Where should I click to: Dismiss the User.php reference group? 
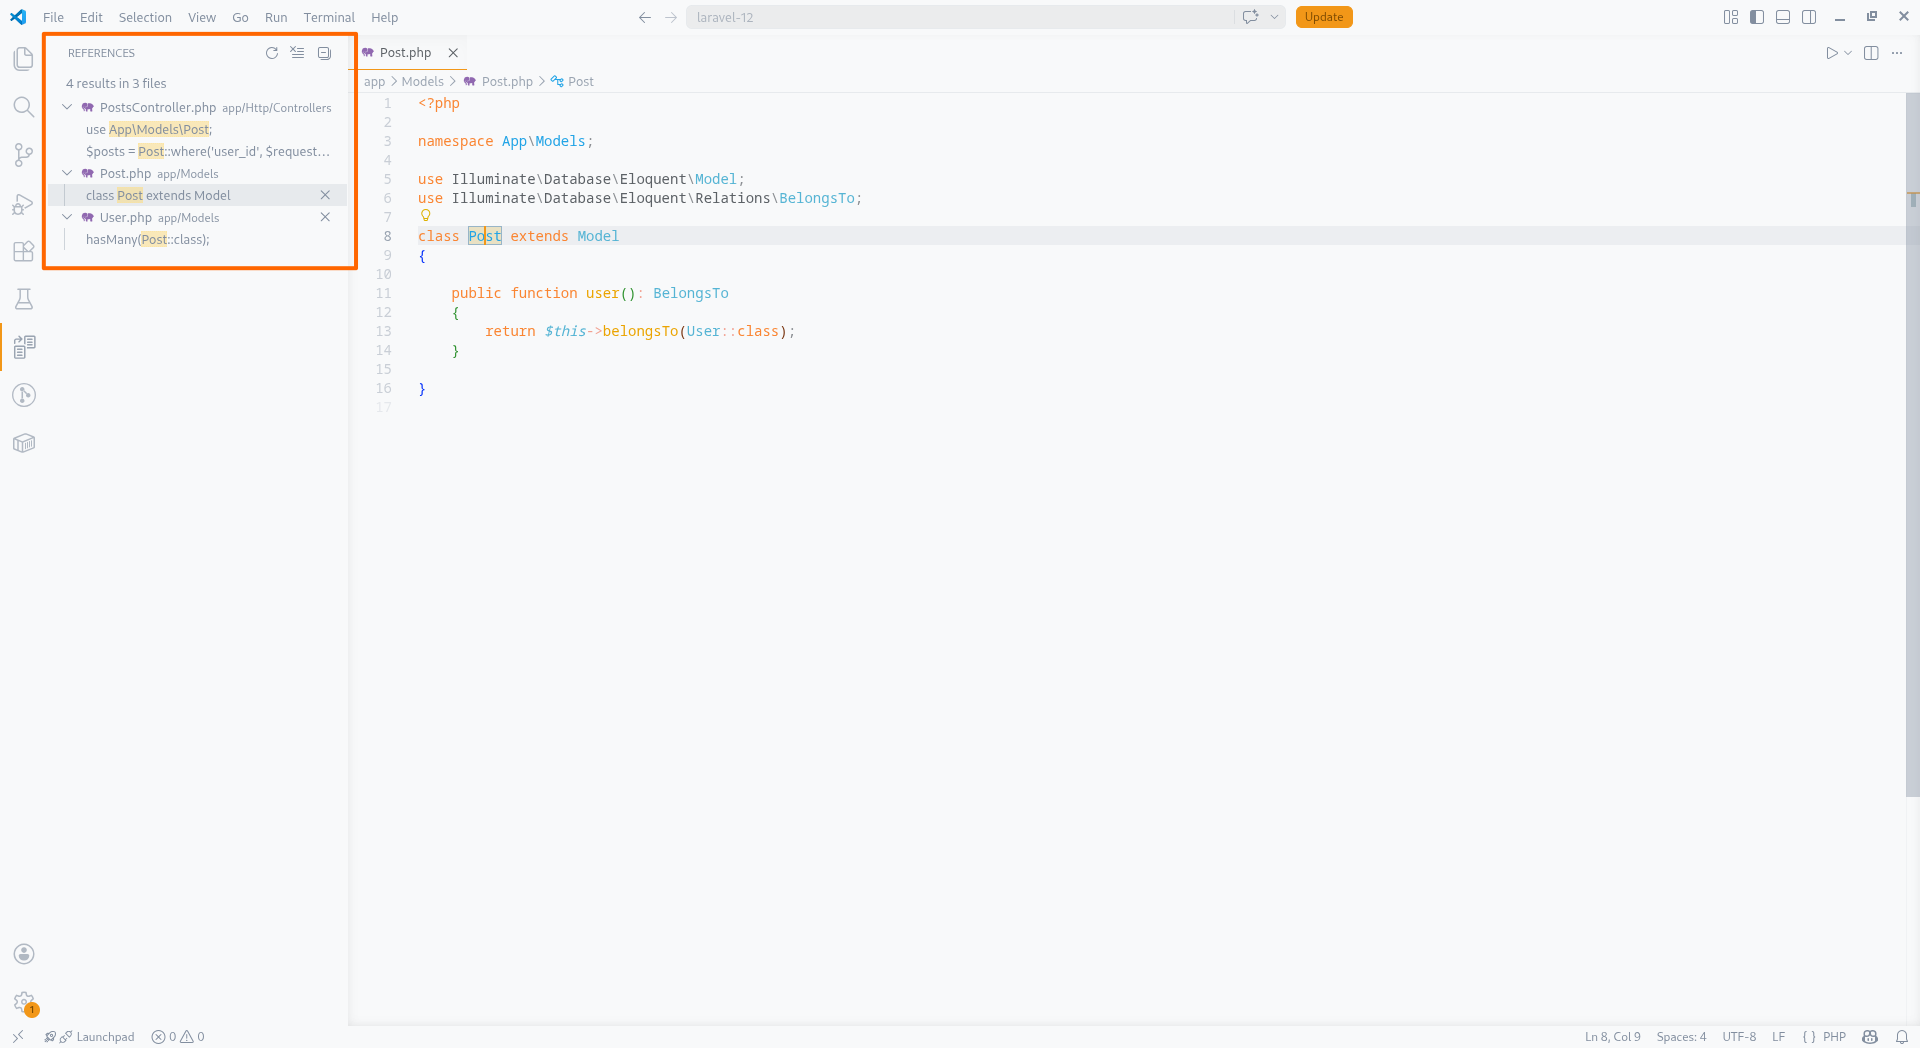325,217
